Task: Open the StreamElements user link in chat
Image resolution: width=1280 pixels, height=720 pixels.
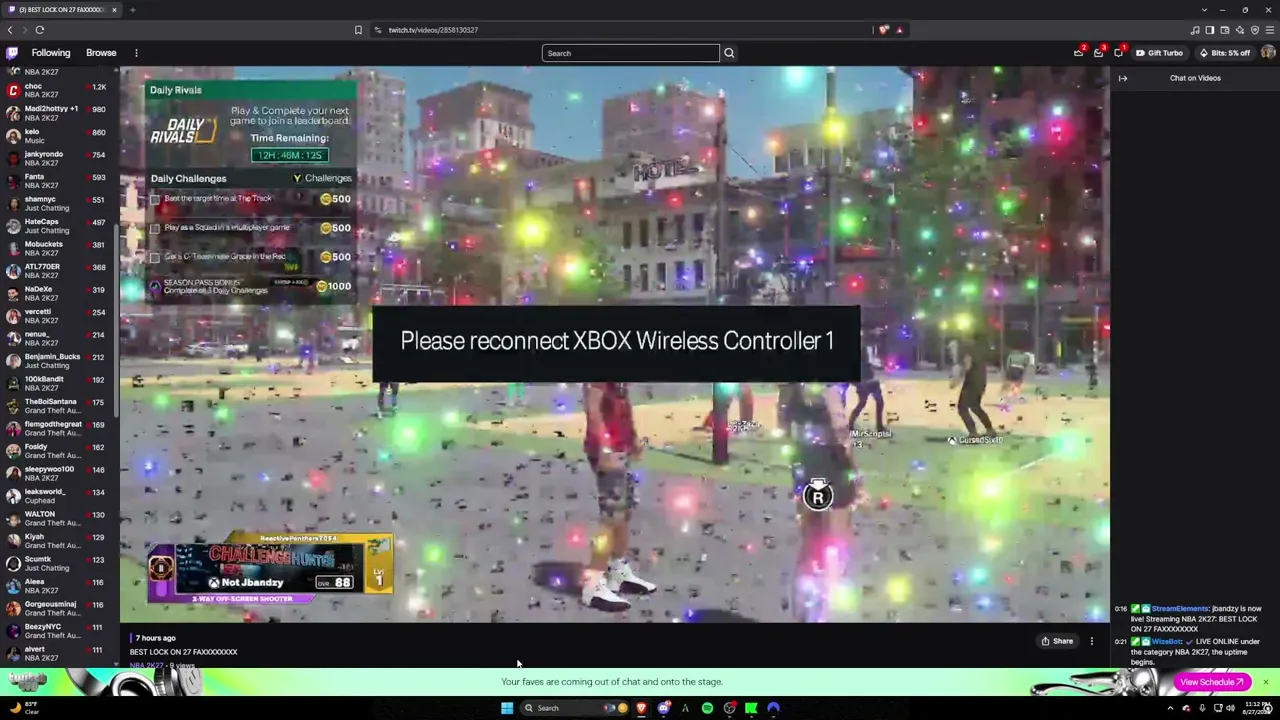Action: (x=1180, y=608)
